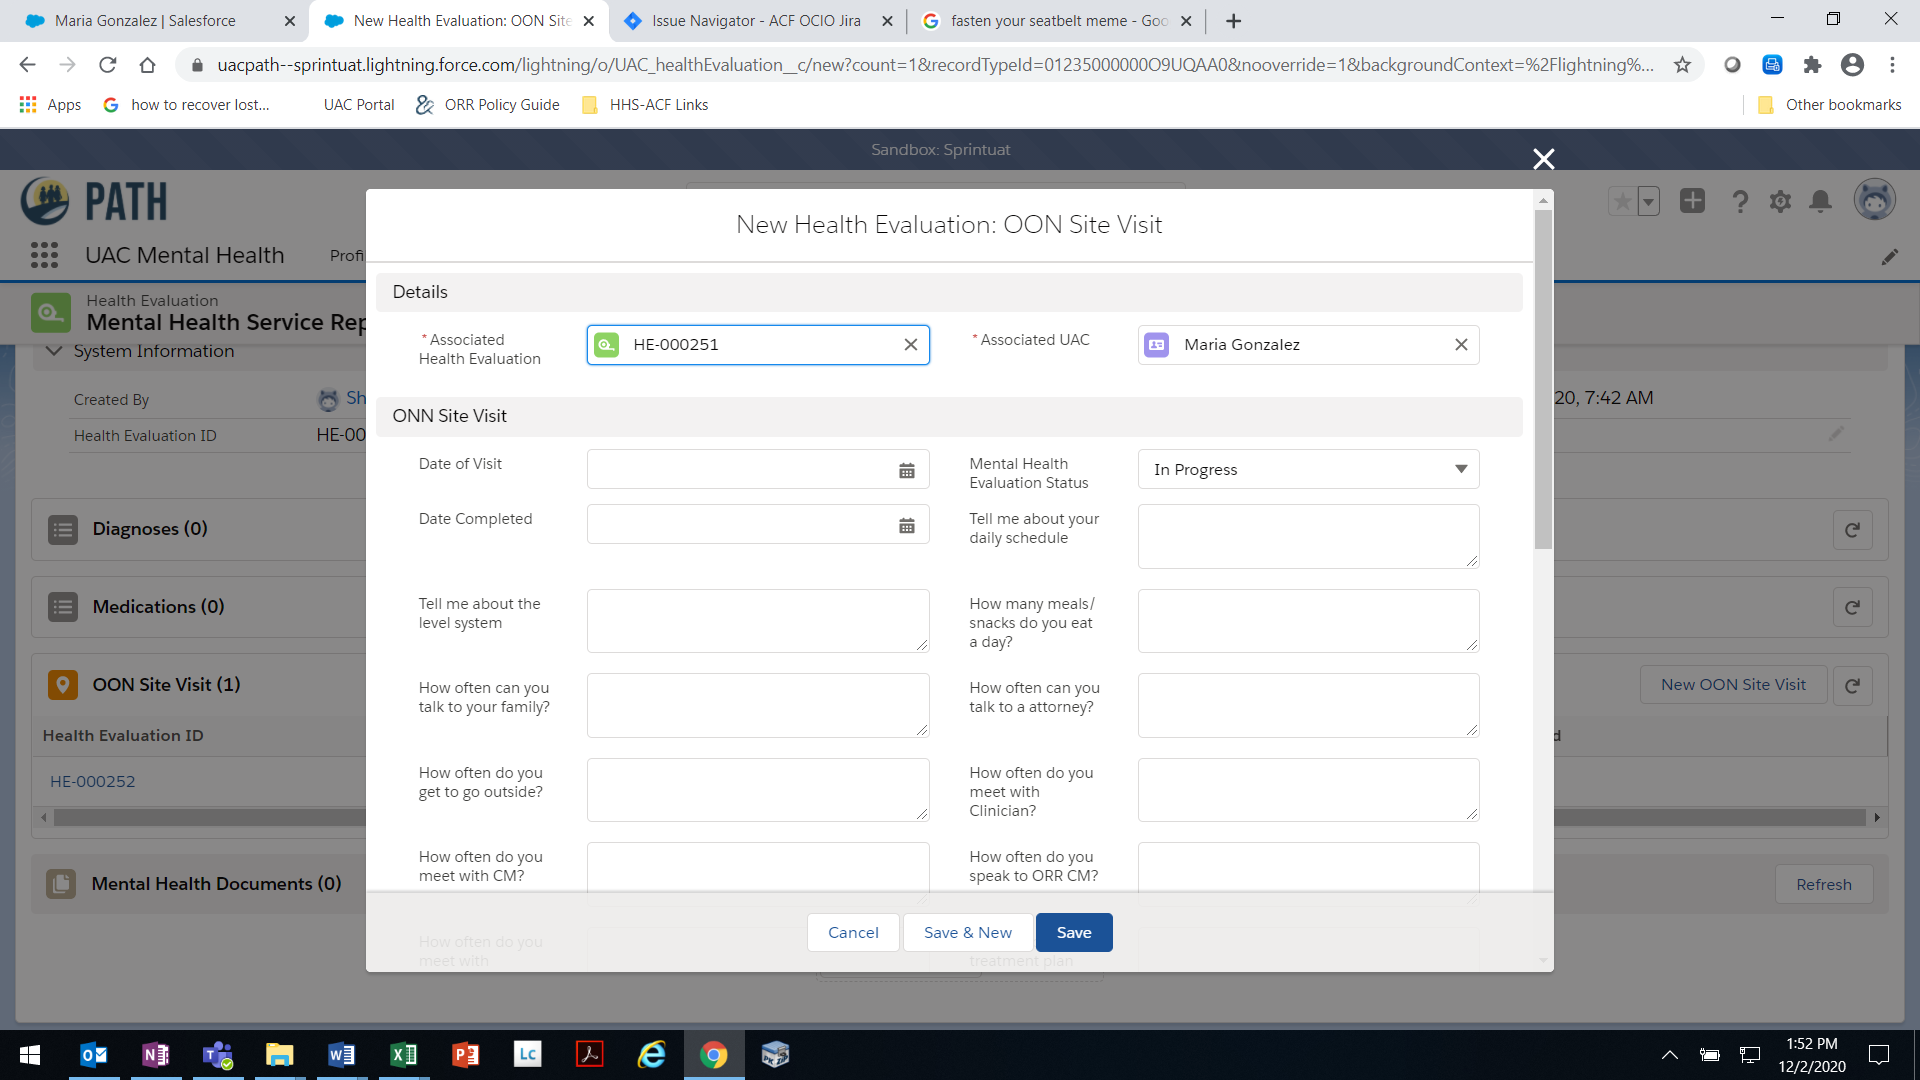Open the Date of Visit calendar picker
The height and width of the screenshot is (1080, 1920).
click(906, 470)
